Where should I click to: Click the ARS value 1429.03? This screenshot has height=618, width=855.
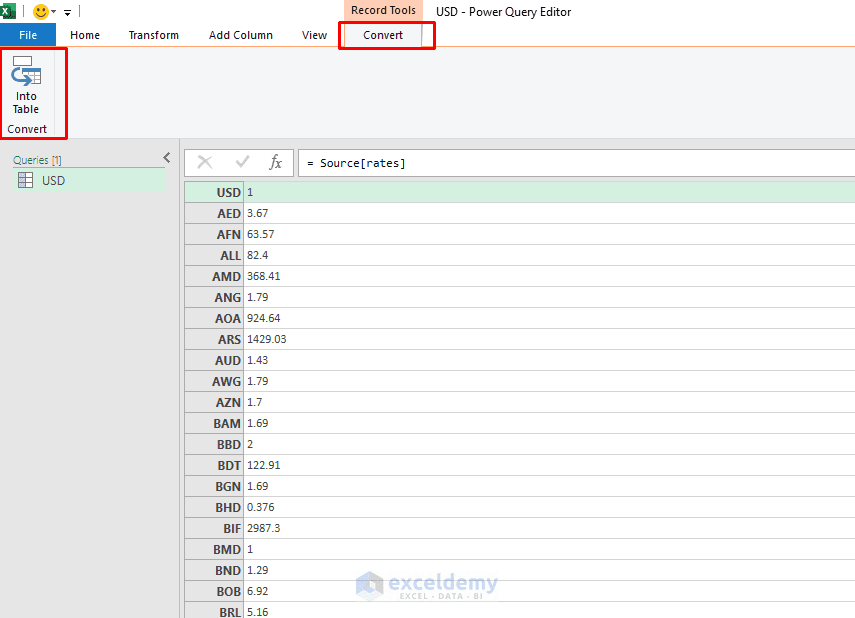tap(267, 339)
